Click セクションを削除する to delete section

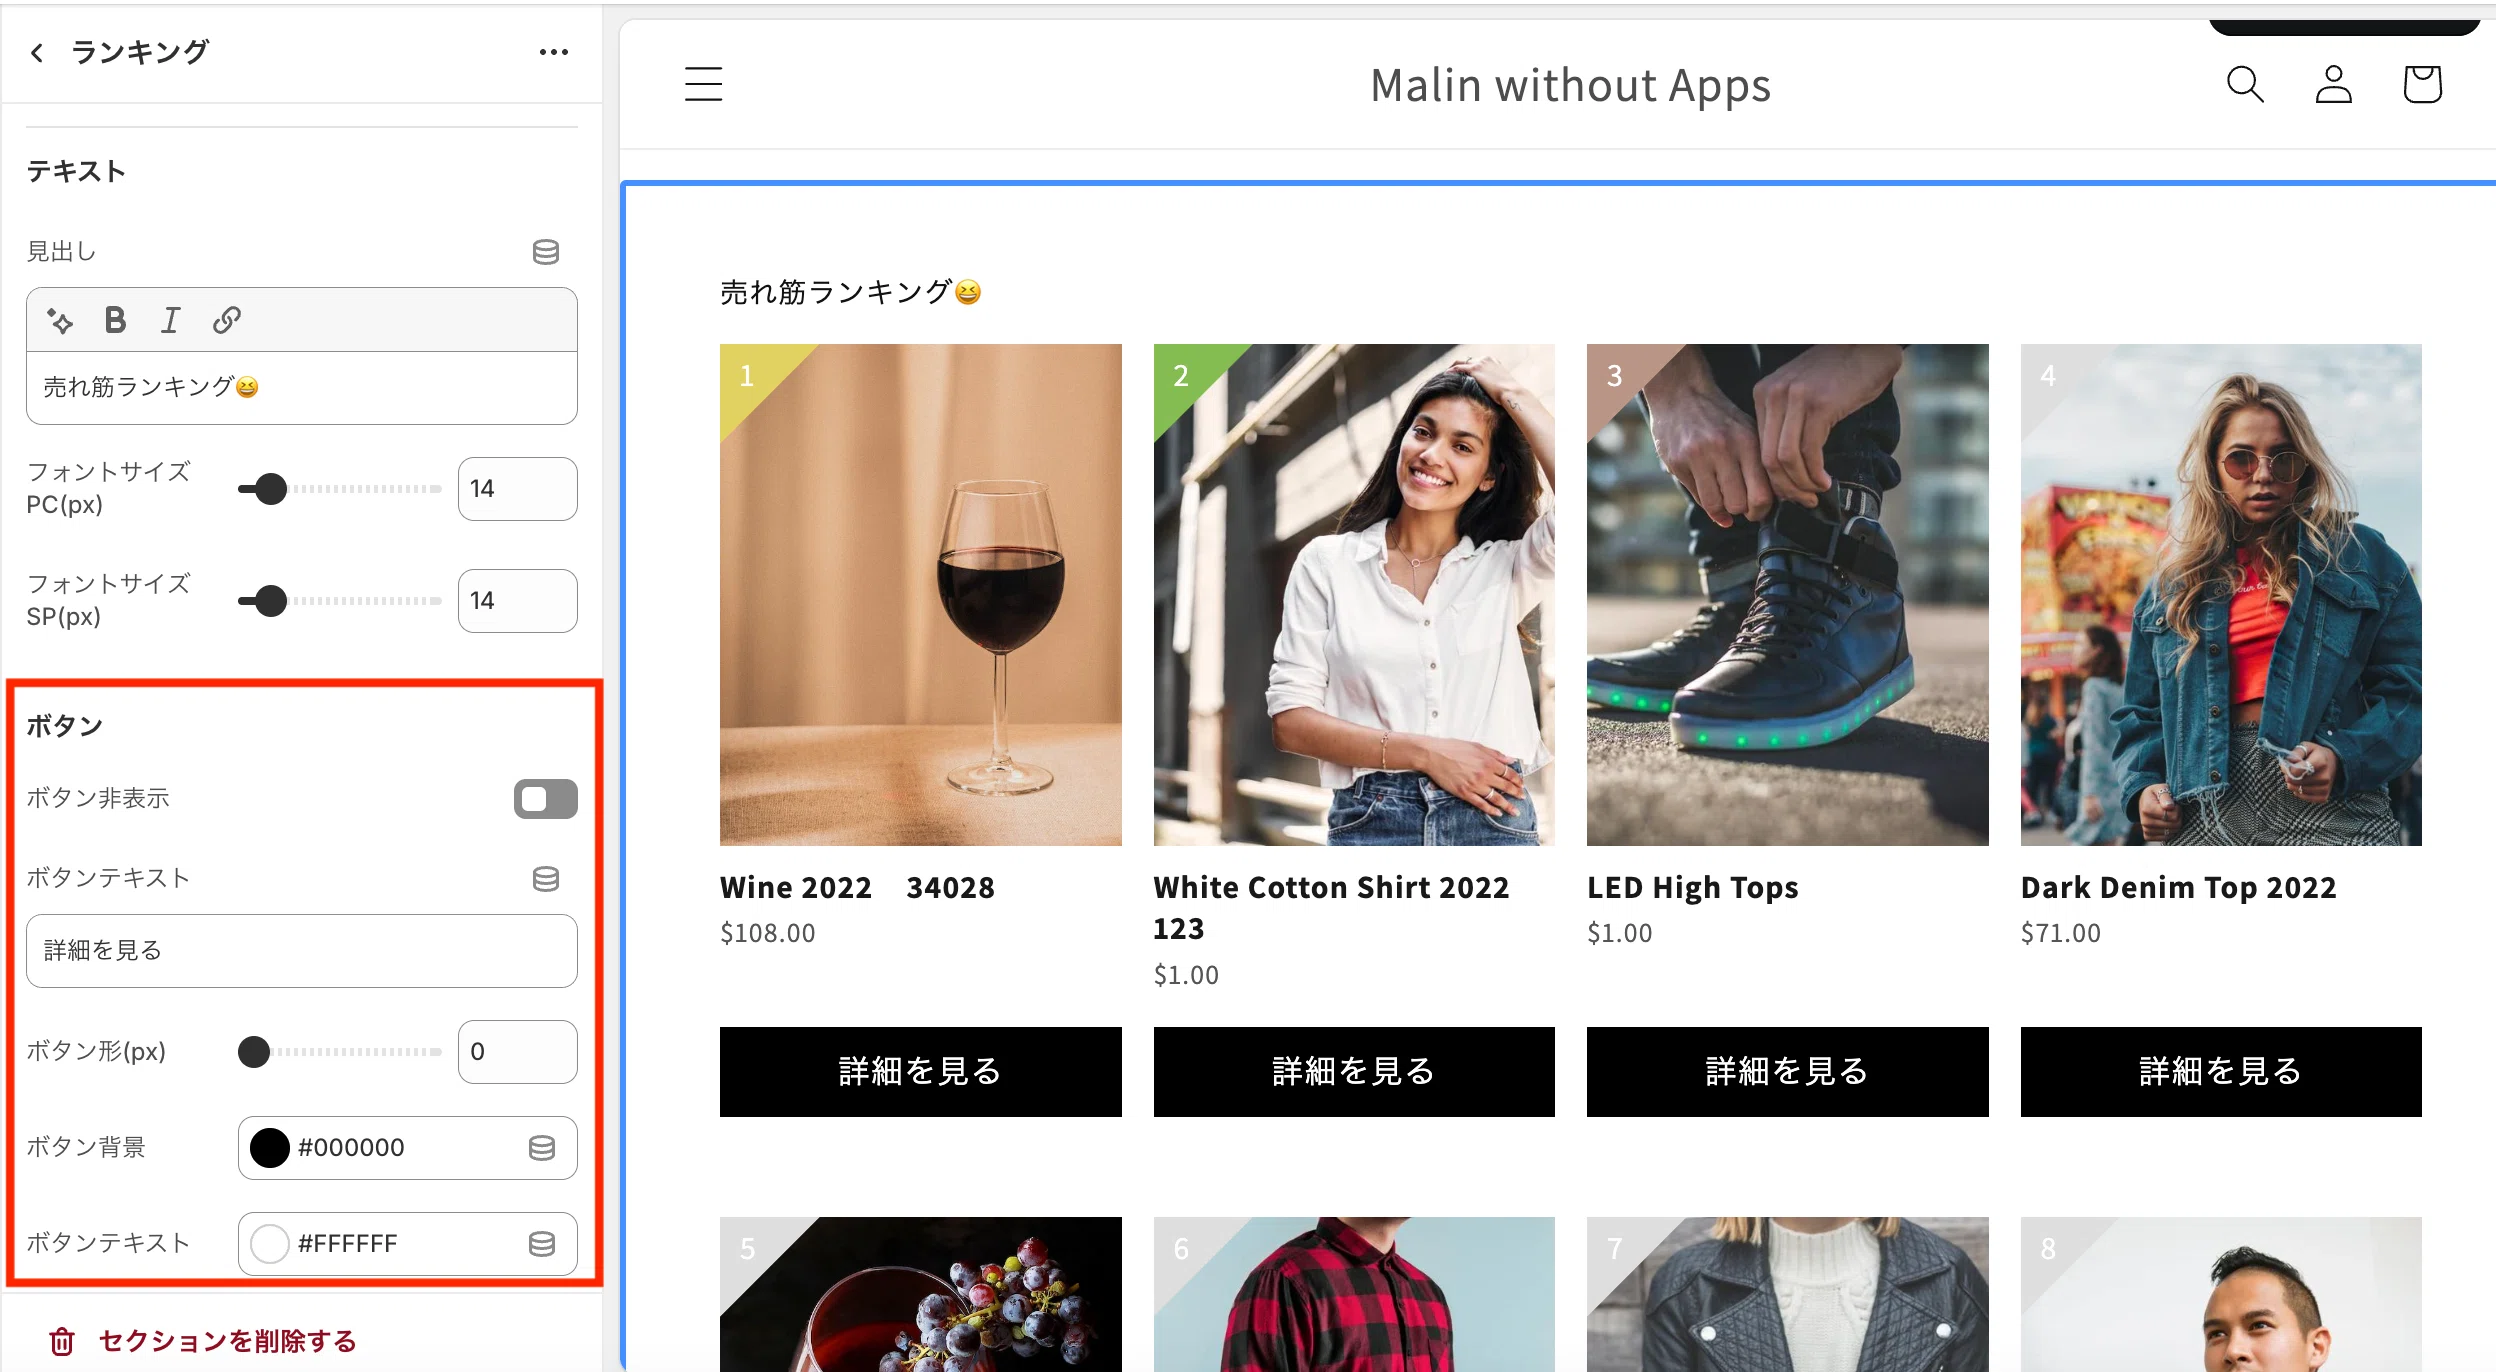pos(203,1341)
